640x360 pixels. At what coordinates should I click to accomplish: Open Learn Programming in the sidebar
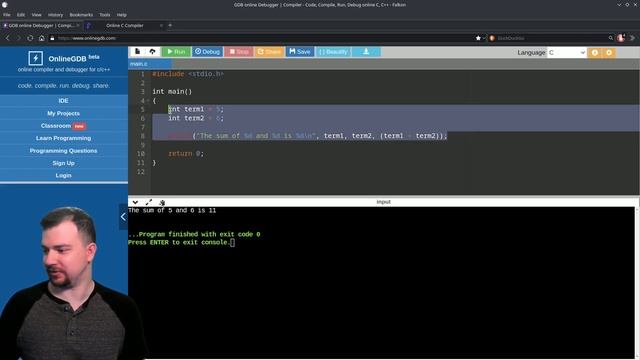(63, 138)
